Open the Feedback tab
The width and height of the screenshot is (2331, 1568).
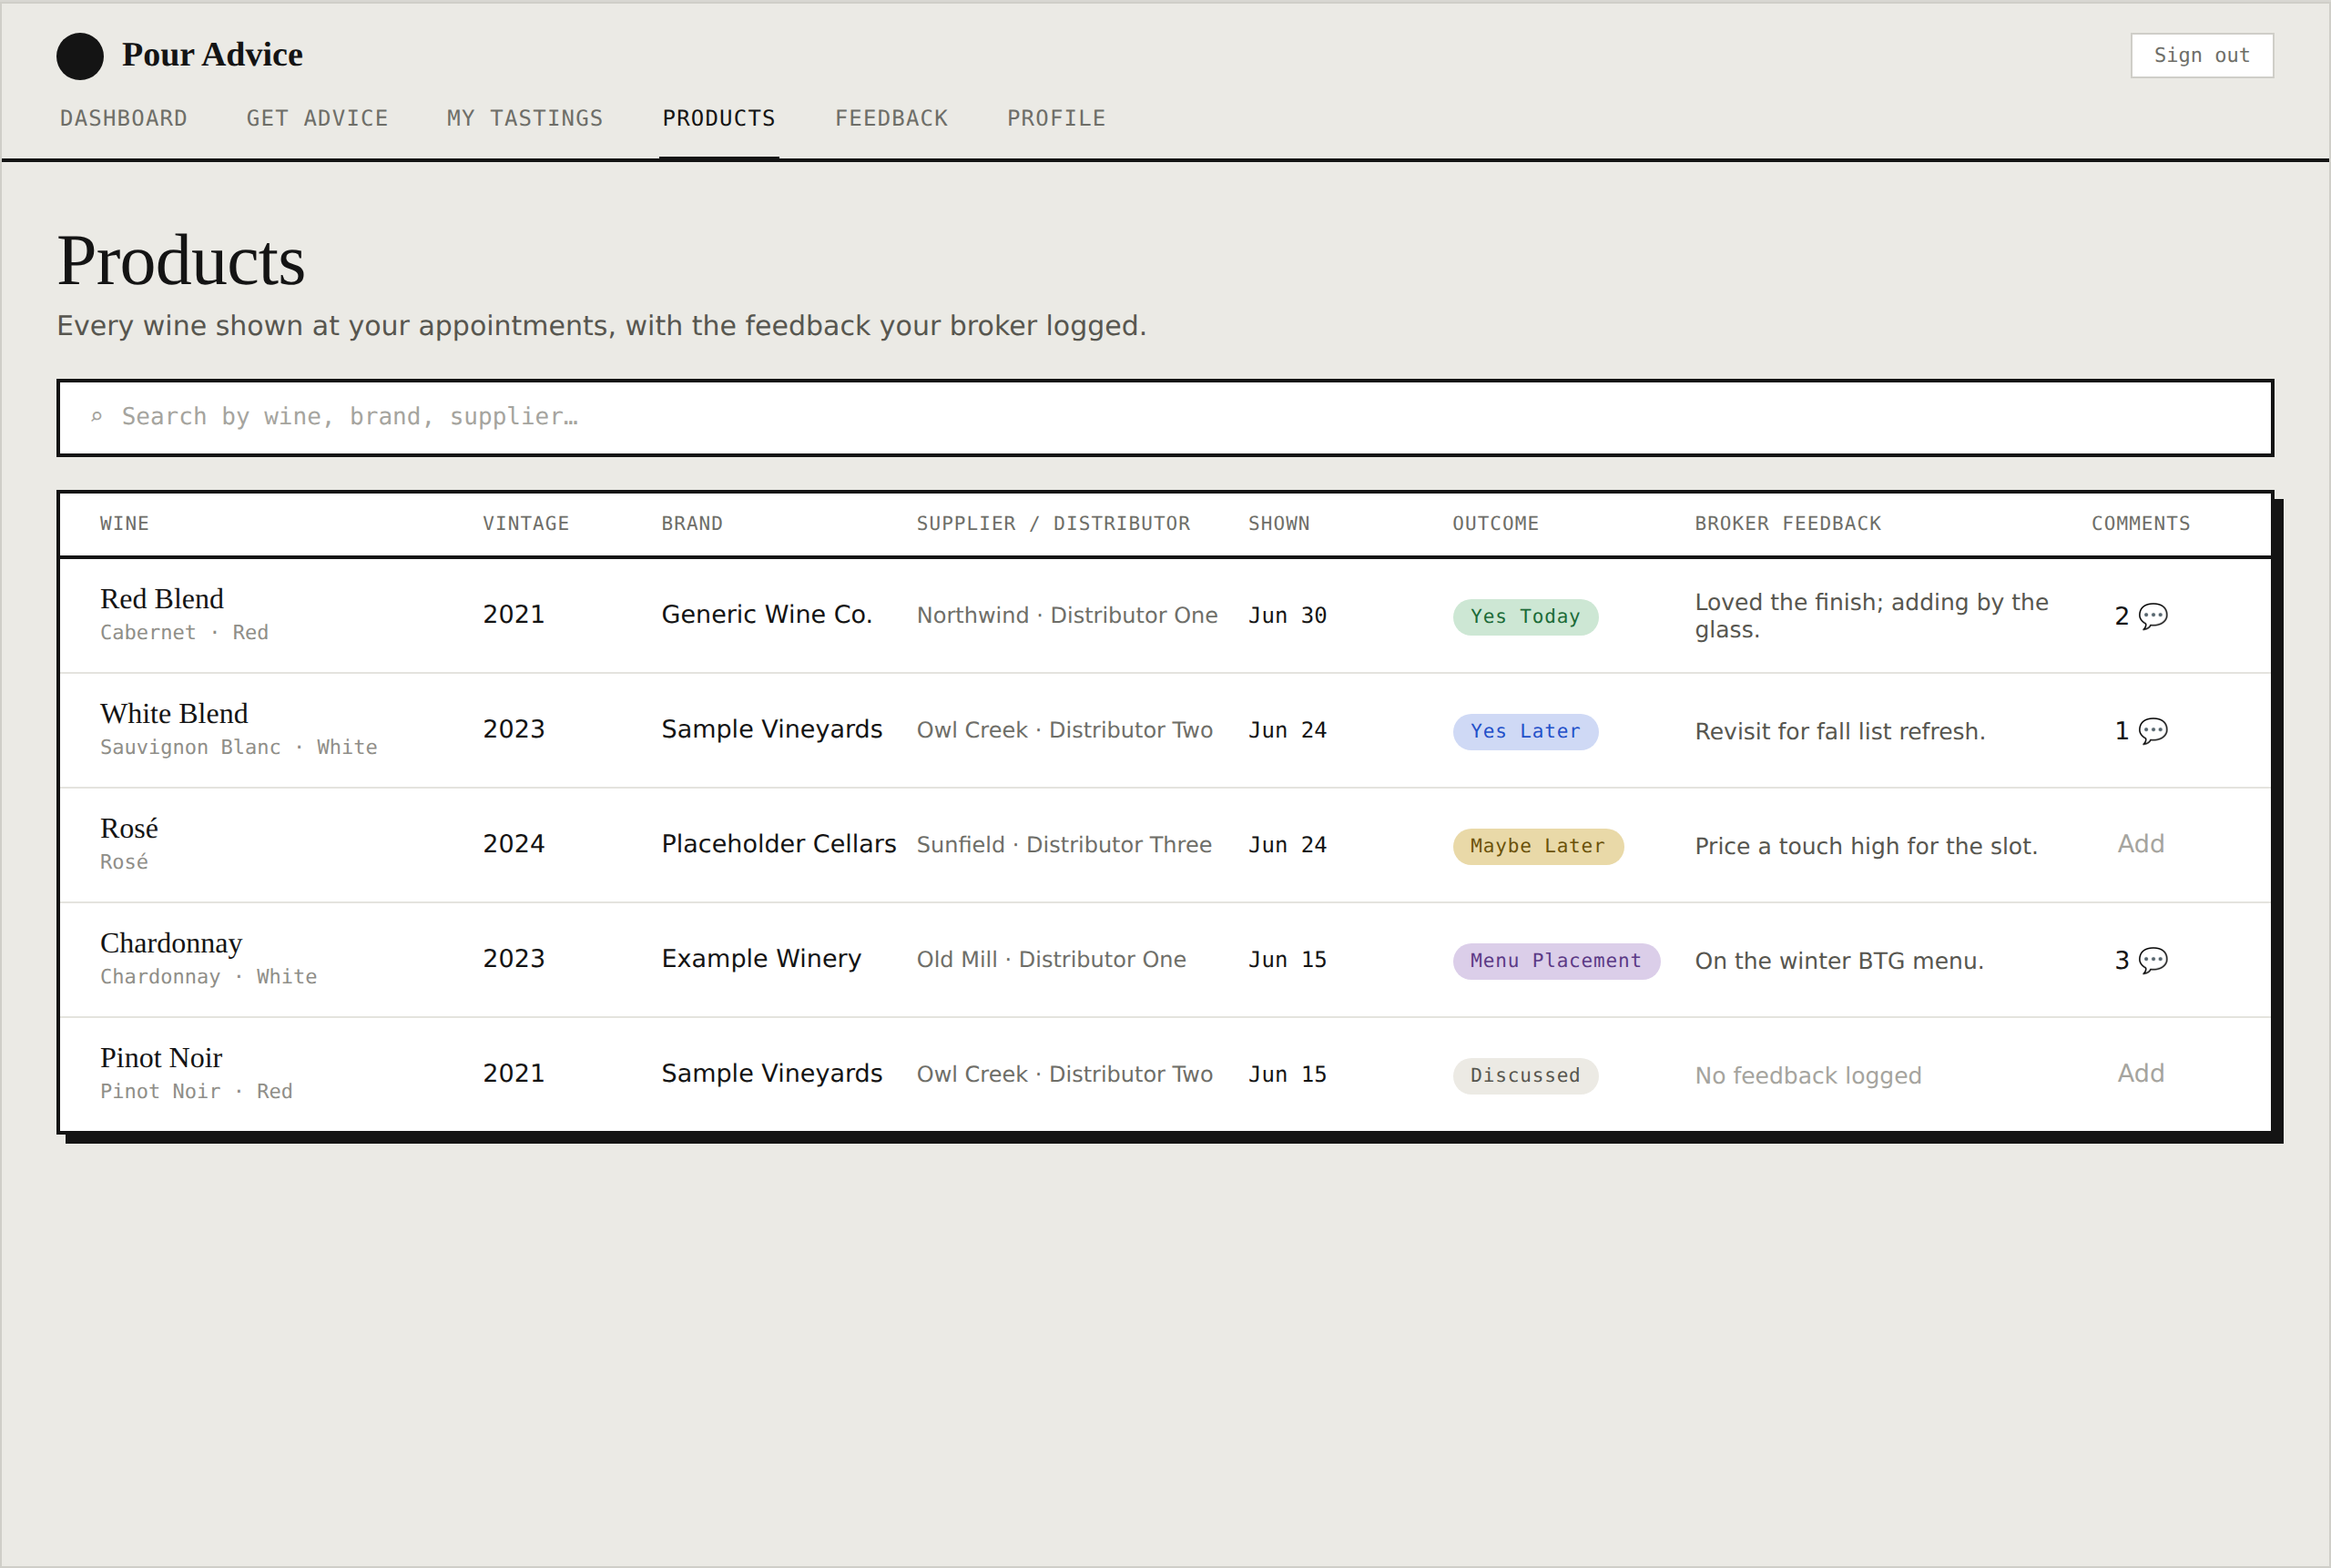[x=891, y=118]
